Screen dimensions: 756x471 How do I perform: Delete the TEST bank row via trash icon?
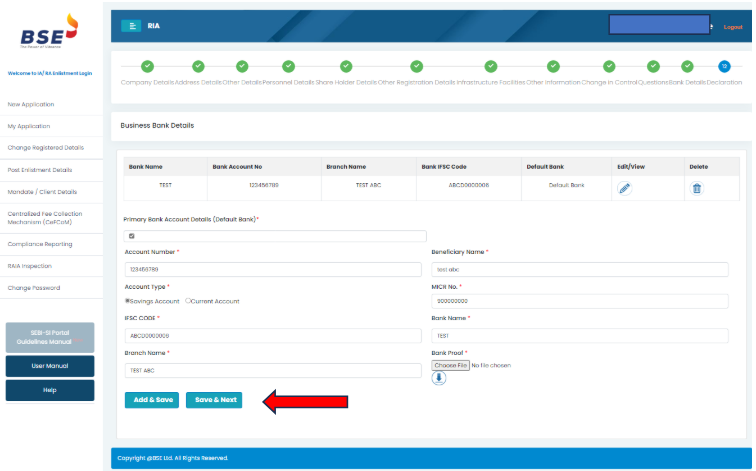697,187
